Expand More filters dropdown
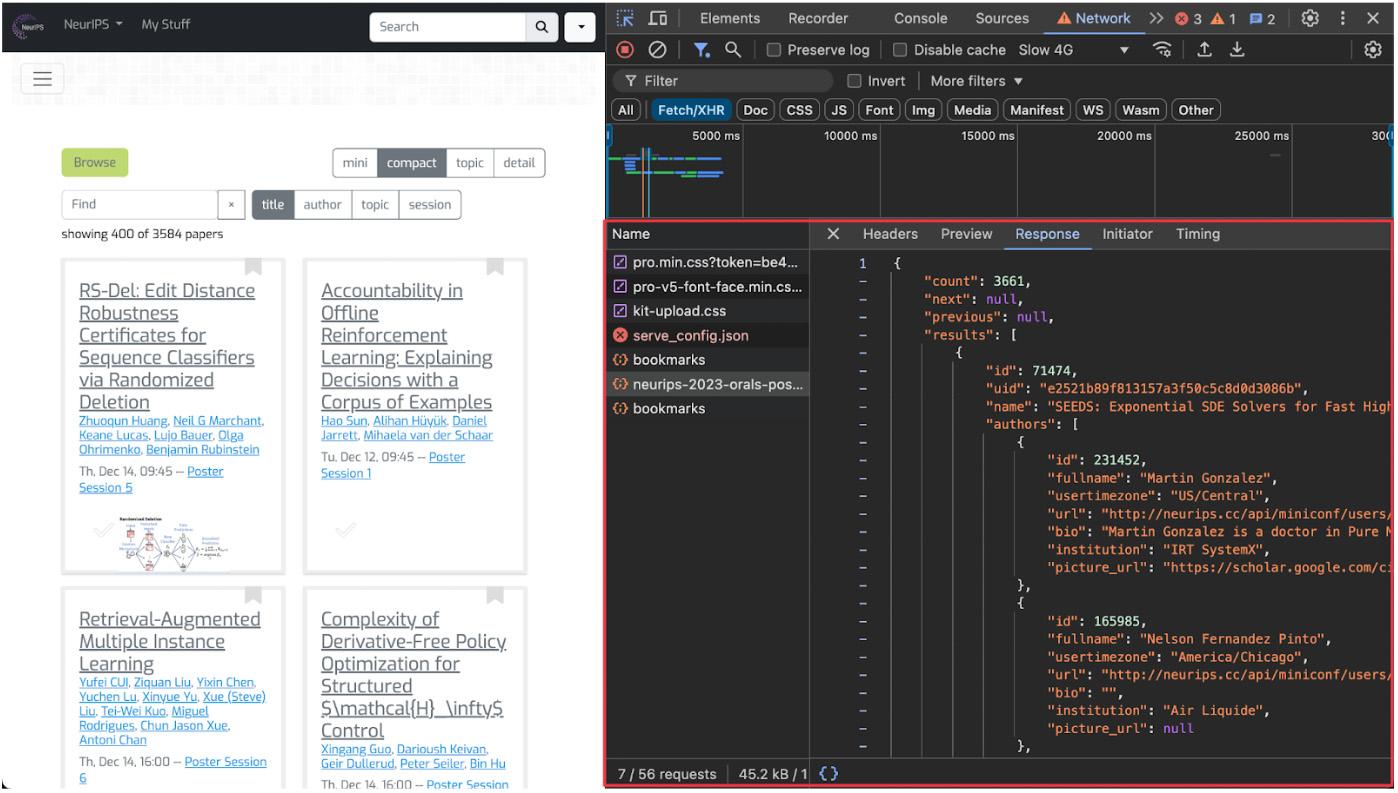Image resolution: width=1398 pixels, height=793 pixels. (977, 81)
